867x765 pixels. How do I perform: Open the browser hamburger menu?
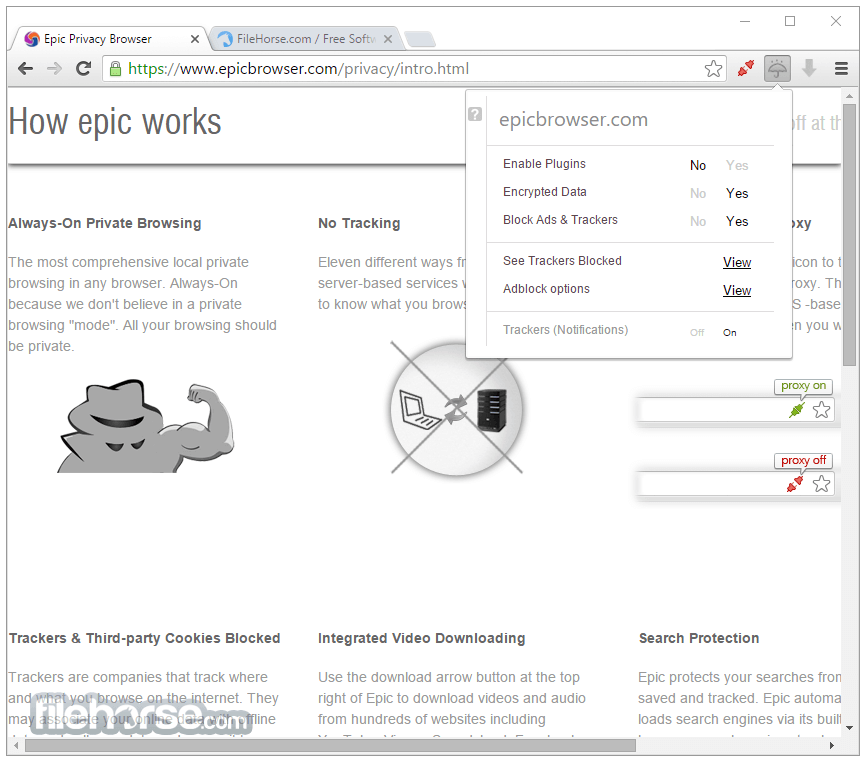pos(841,69)
